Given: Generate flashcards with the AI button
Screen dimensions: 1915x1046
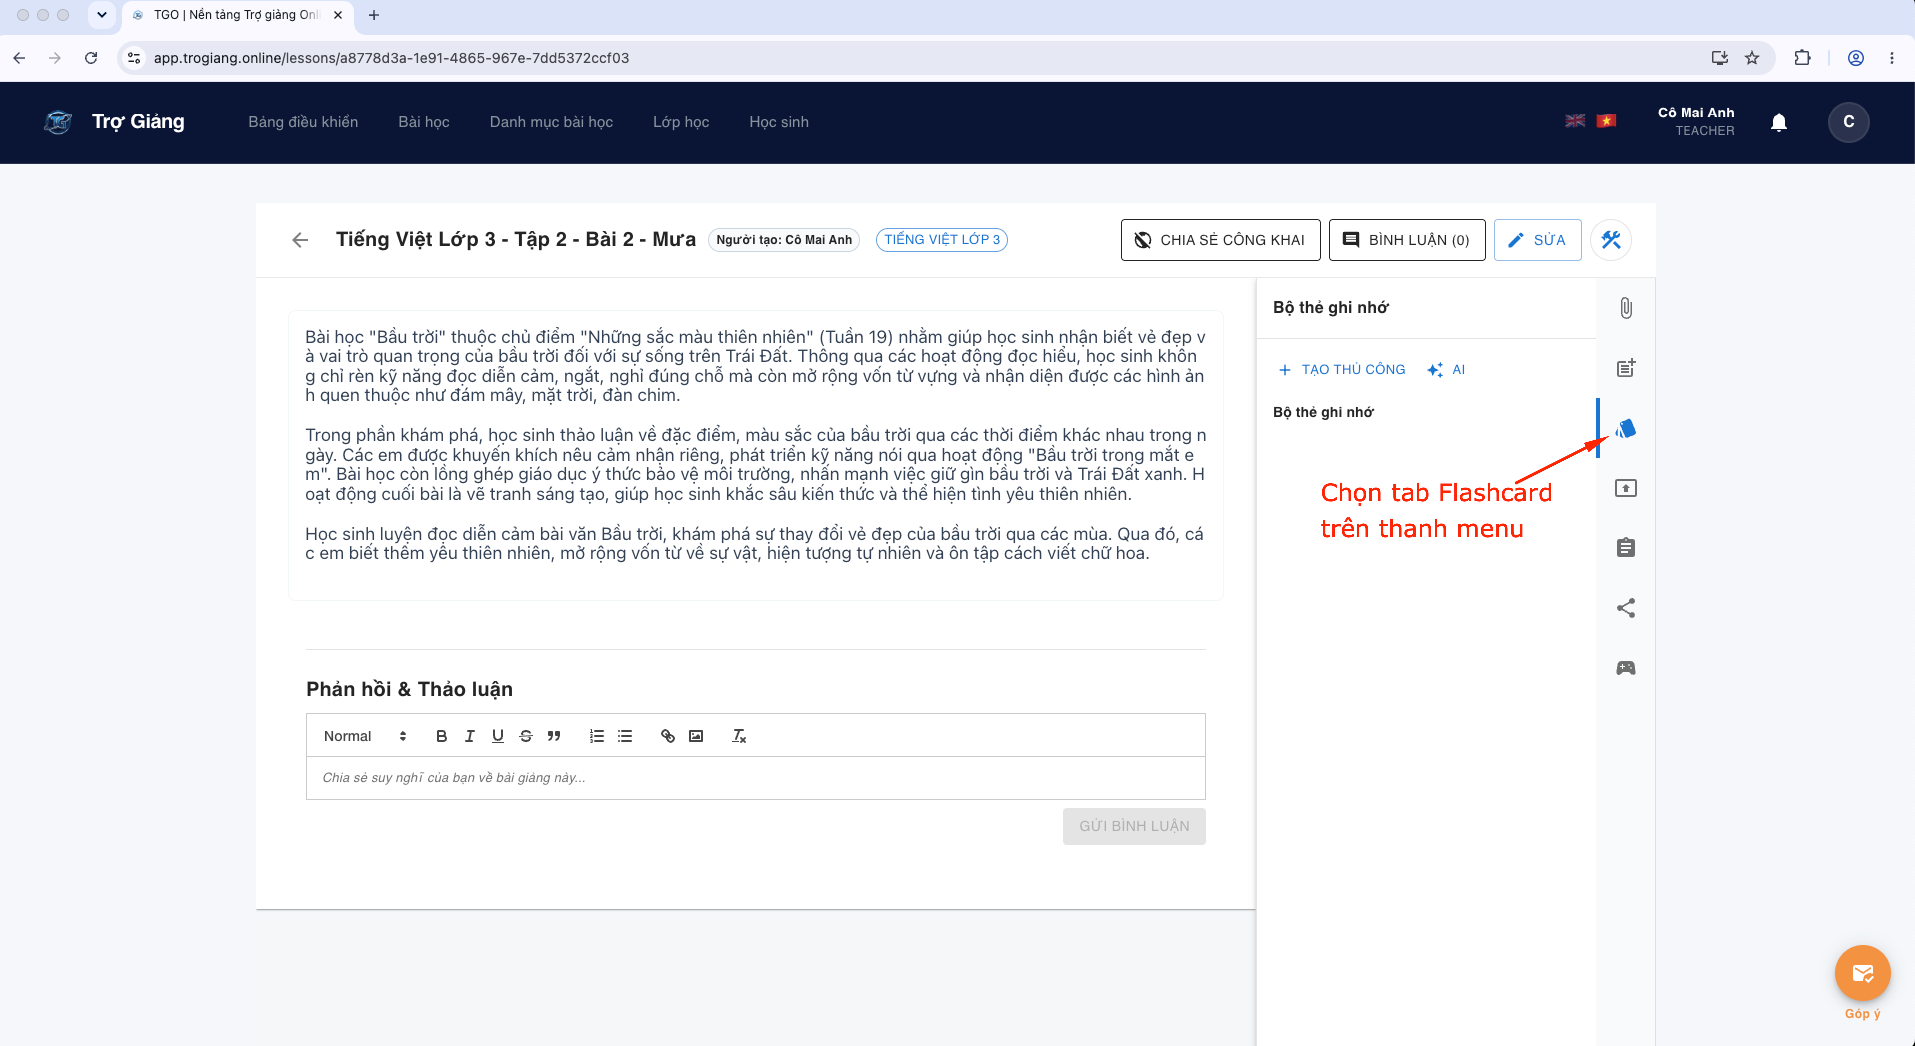Looking at the screenshot, I should click(x=1446, y=370).
